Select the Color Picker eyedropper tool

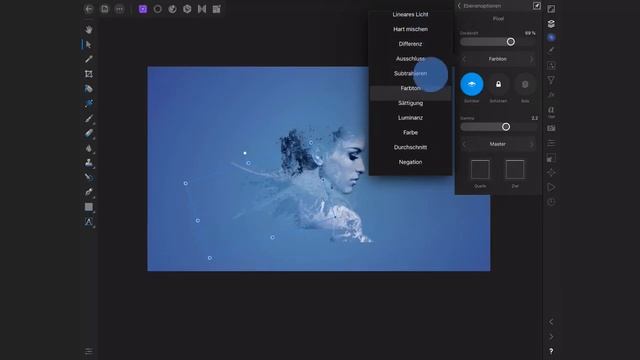pyautogui.click(x=89, y=59)
